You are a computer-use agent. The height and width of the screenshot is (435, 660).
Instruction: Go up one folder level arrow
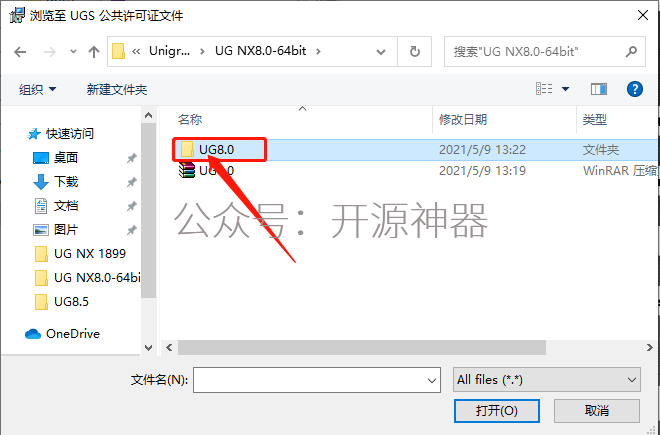[x=93, y=52]
